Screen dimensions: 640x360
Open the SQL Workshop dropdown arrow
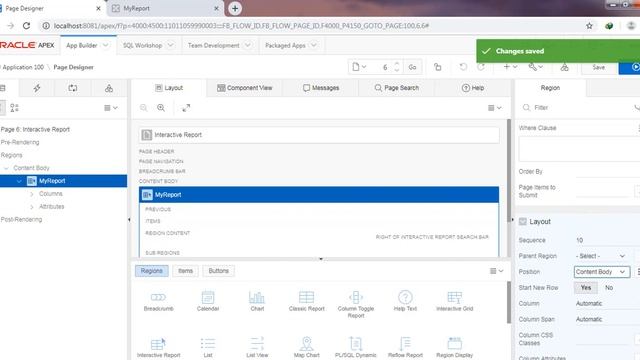[171, 45]
